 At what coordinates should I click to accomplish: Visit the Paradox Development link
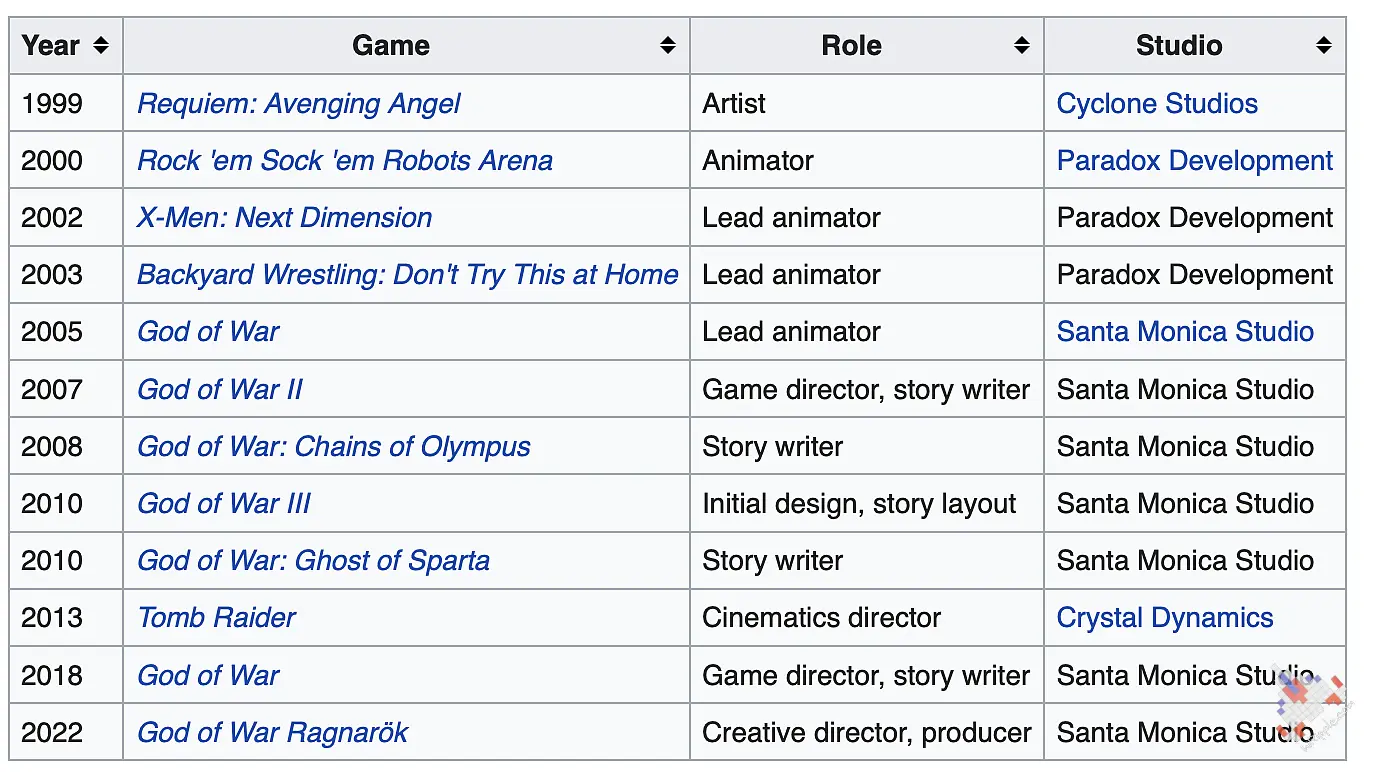pyautogui.click(x=1195, y=161)
